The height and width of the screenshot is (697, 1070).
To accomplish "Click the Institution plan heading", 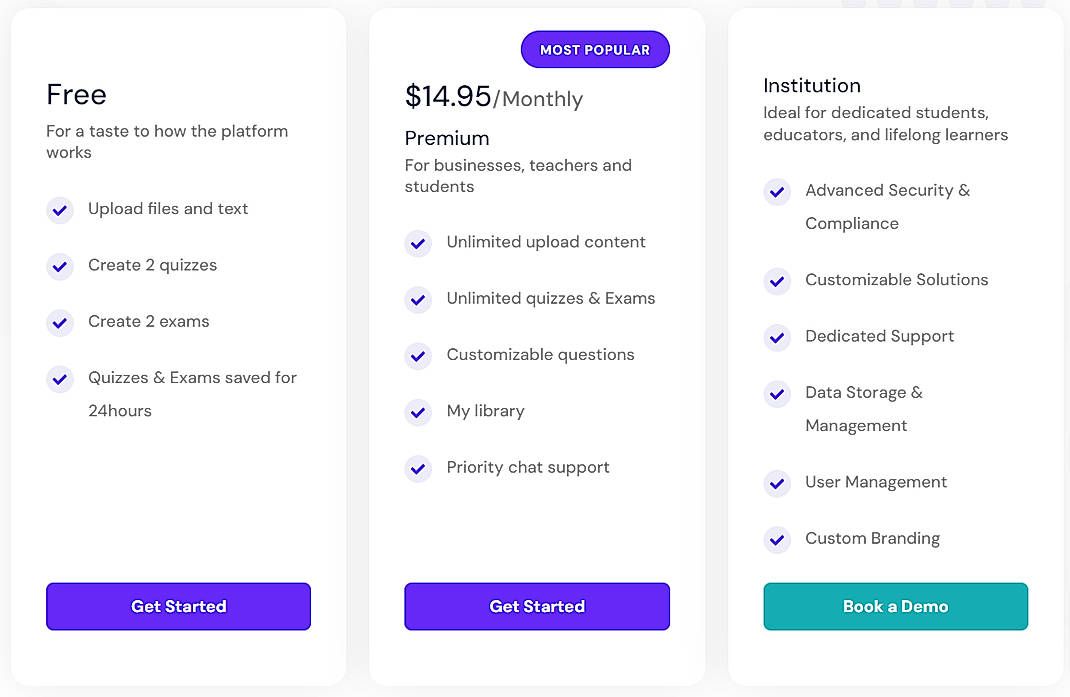I will tap(812, 86).
